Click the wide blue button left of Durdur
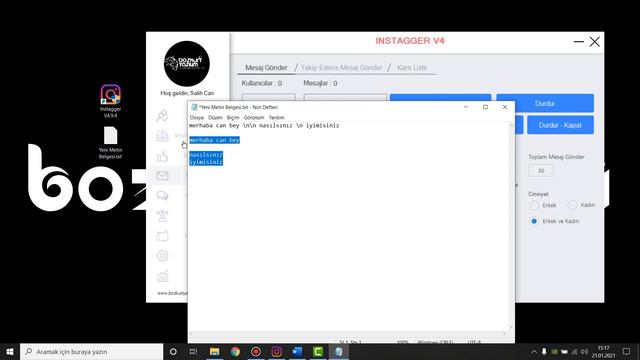Screen dimensions: 640x360 point(440,98)
